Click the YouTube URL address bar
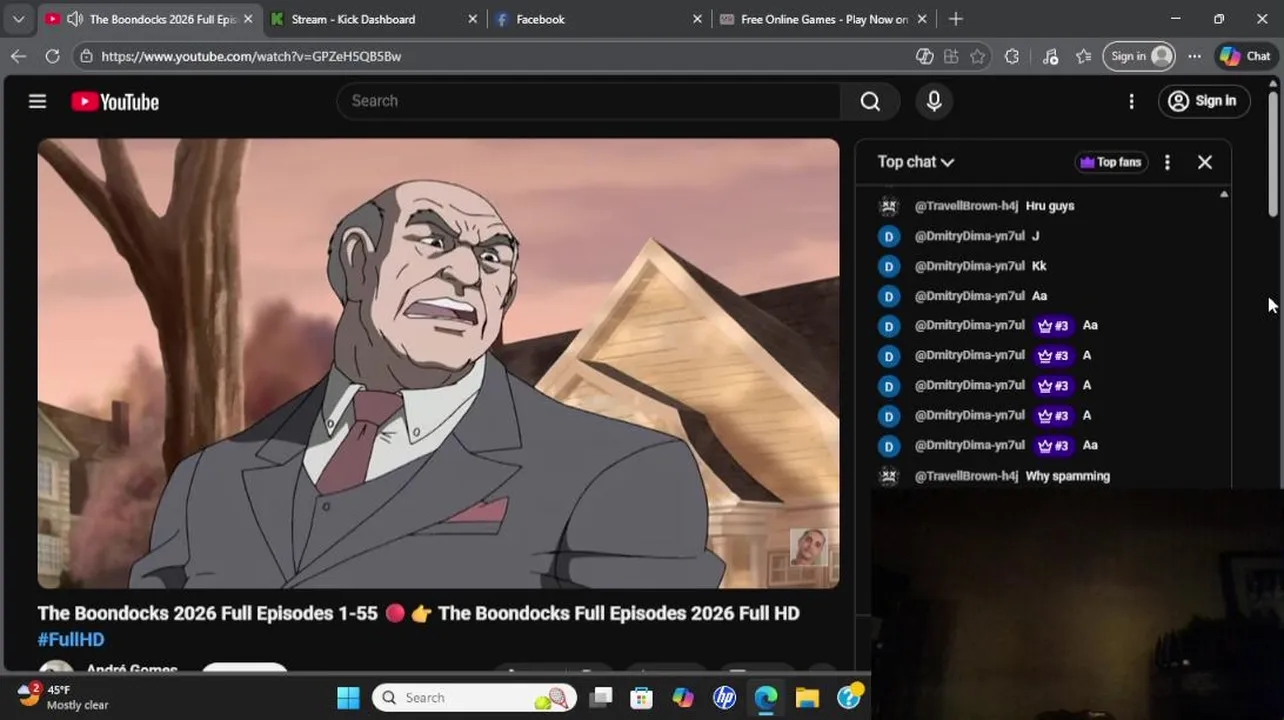The width and height of the screenshot is (1284, 720). pos(500,56)
